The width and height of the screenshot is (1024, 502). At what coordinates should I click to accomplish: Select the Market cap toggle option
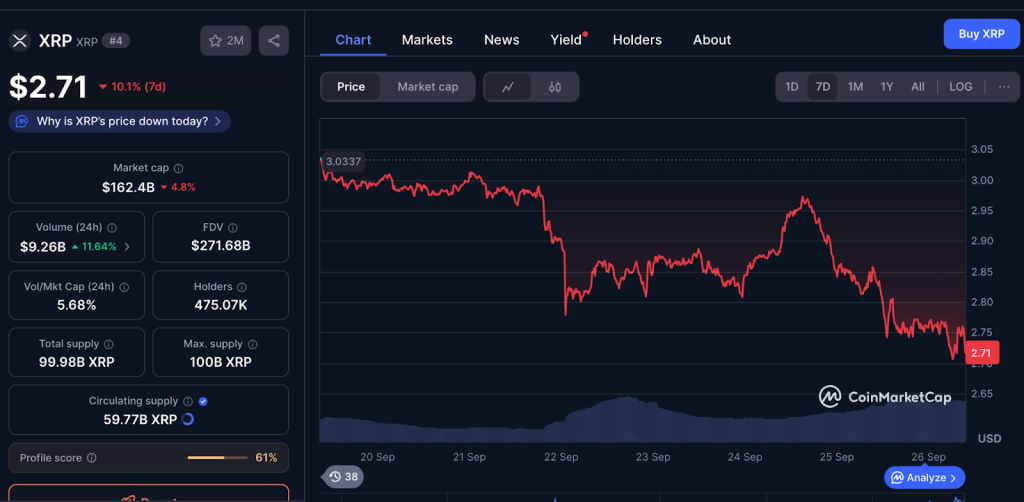(428, 87)
